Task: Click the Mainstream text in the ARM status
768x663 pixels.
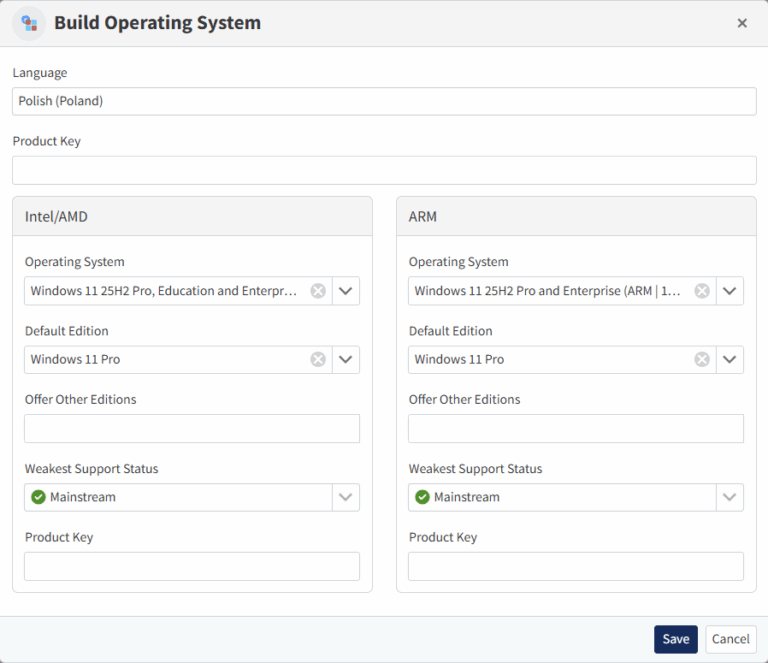Action: coord(467,497)
